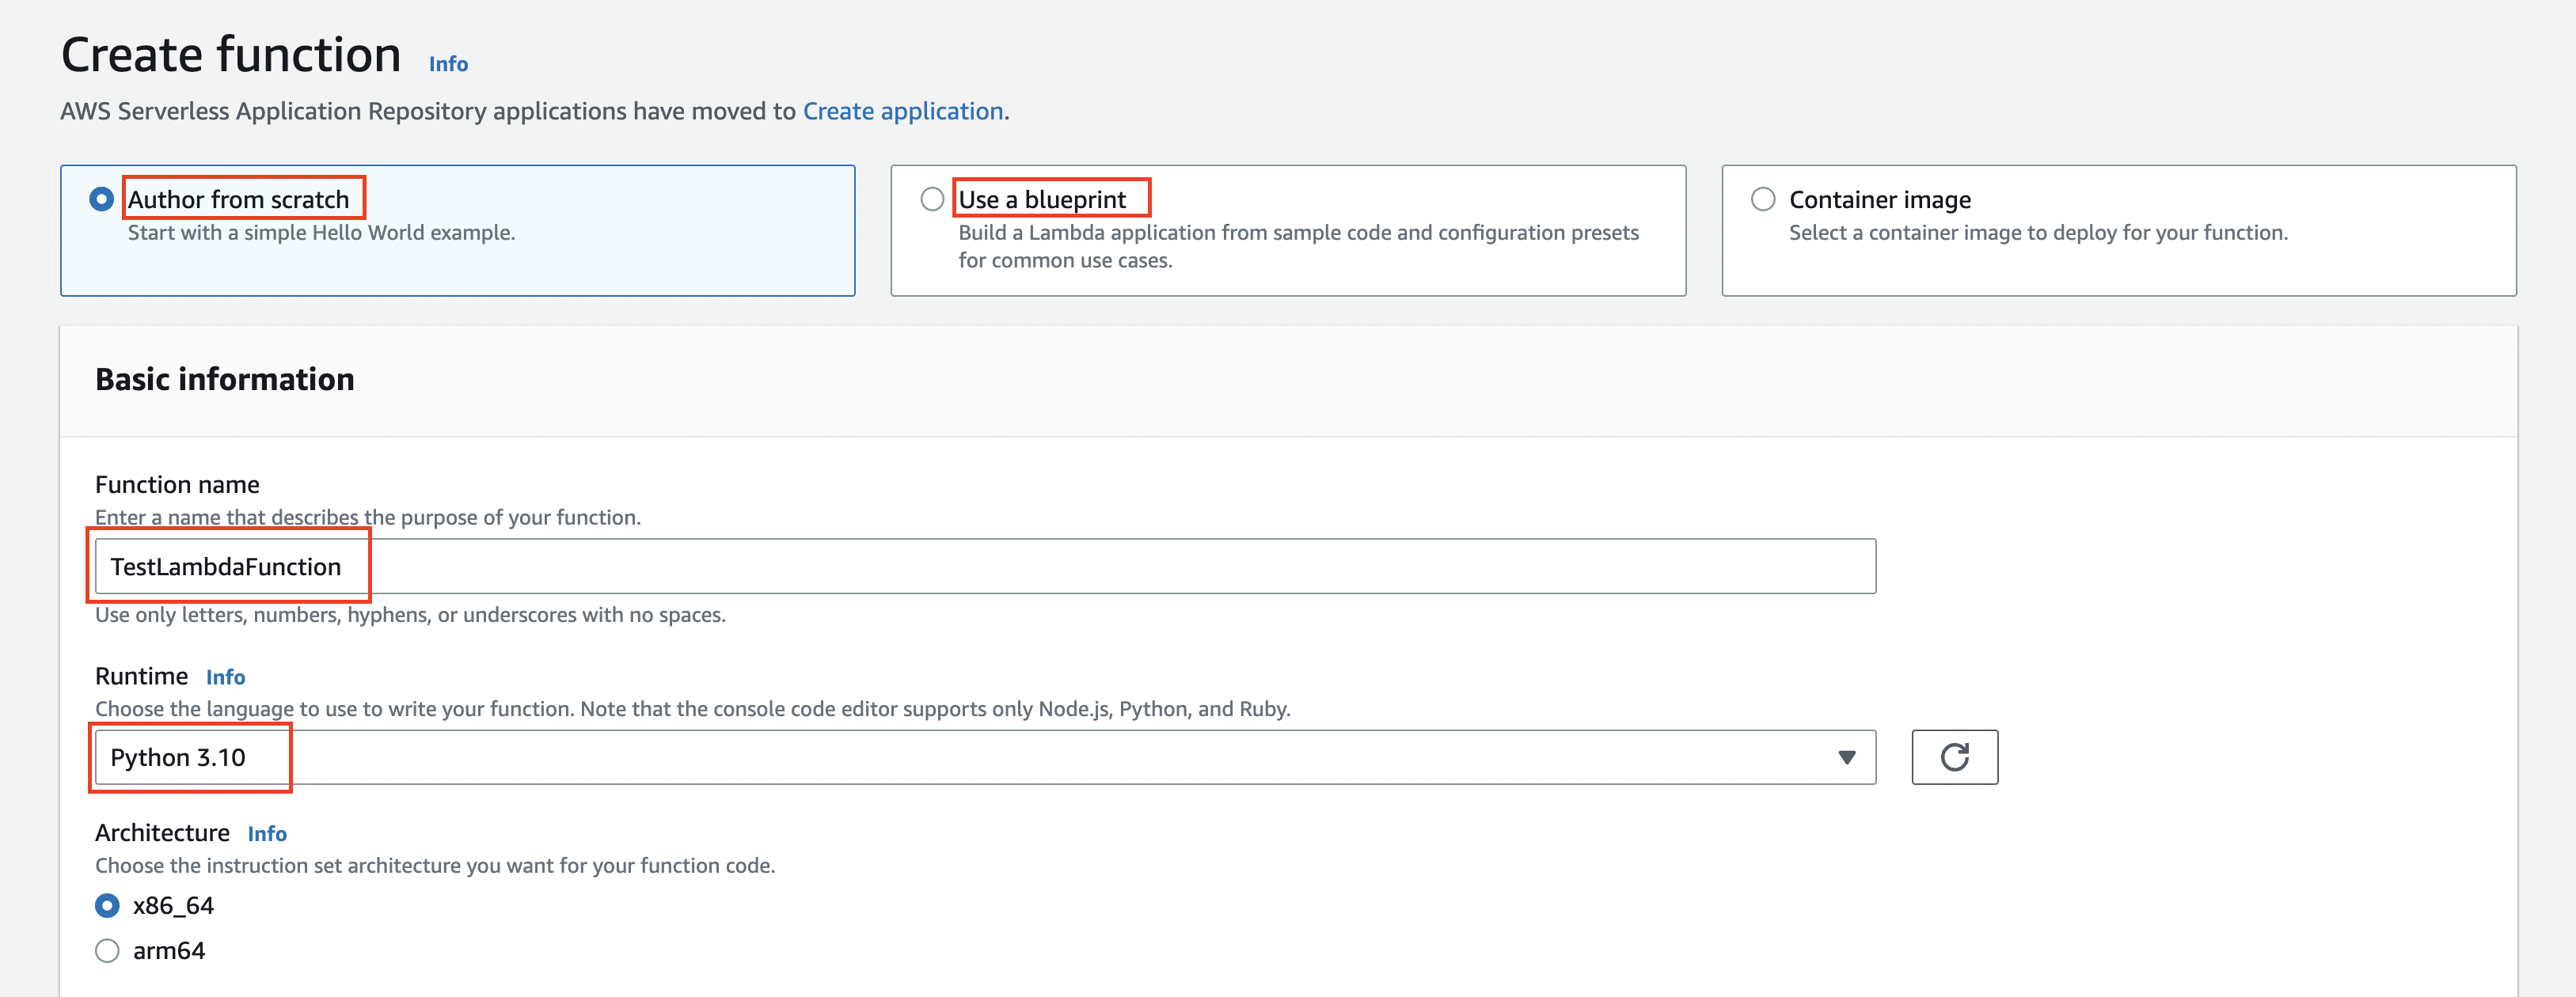Select the Author from scratch radio option
2576x997 pixels.
pos(101,199)
